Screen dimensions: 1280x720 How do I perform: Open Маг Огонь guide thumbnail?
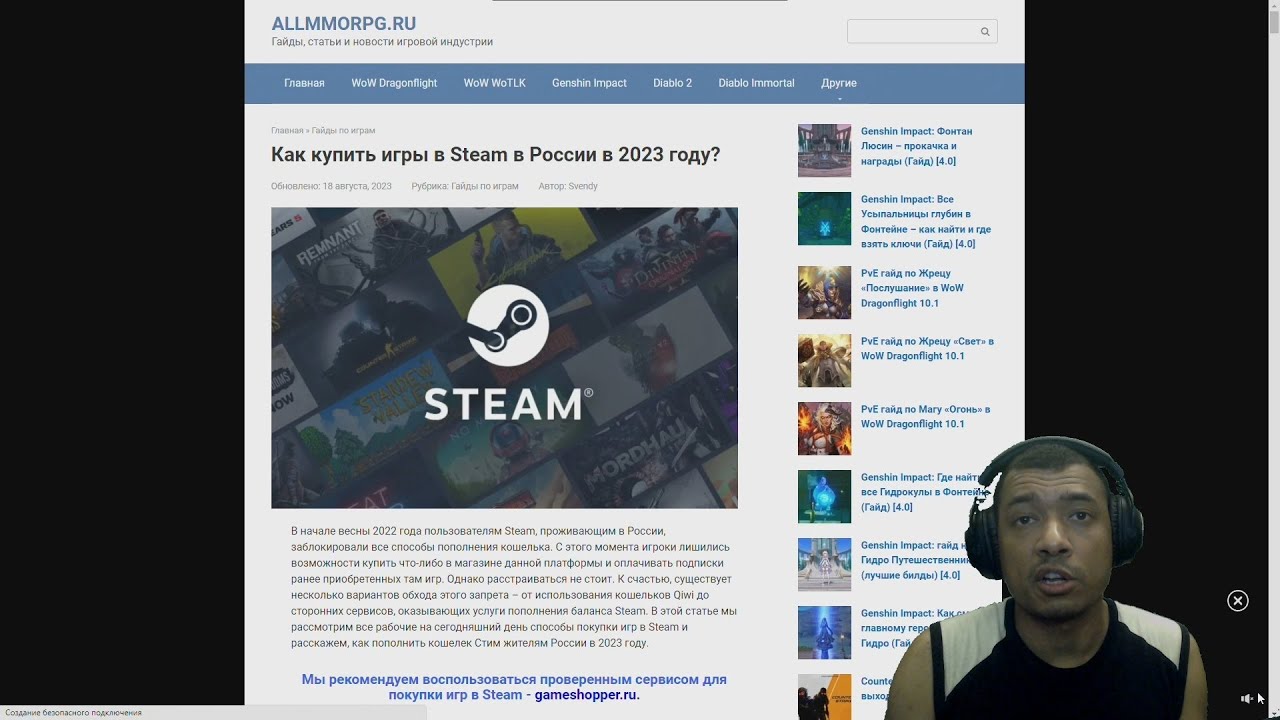coord(824,428)
